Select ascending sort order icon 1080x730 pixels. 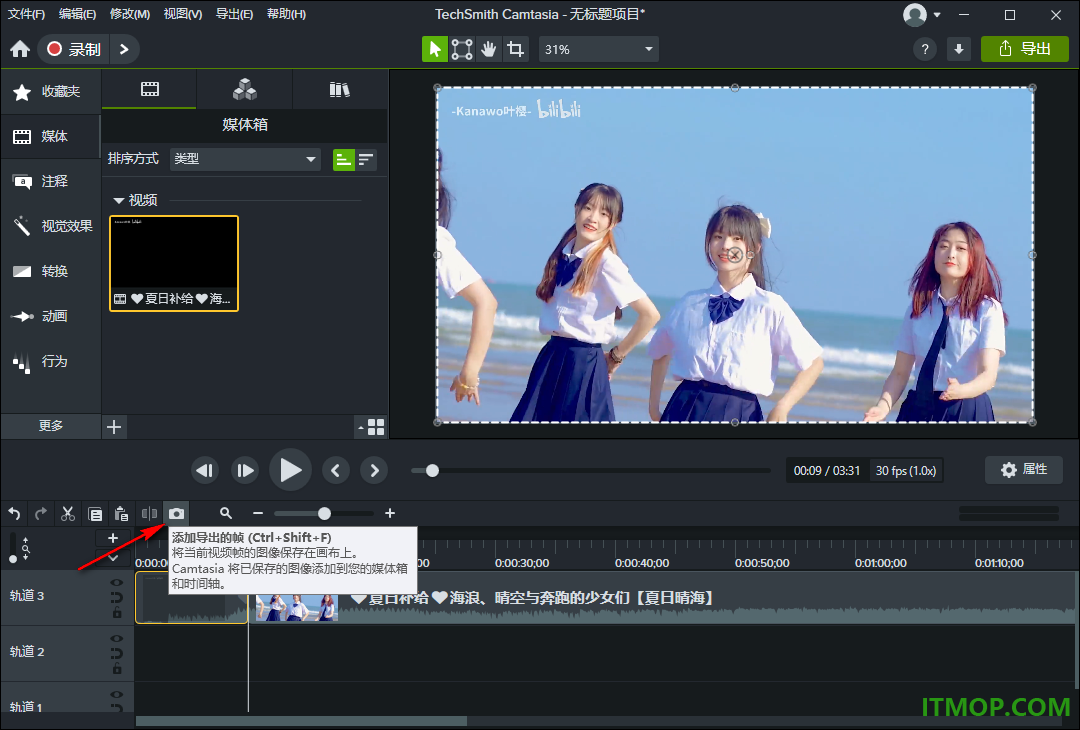pos(343,160)
